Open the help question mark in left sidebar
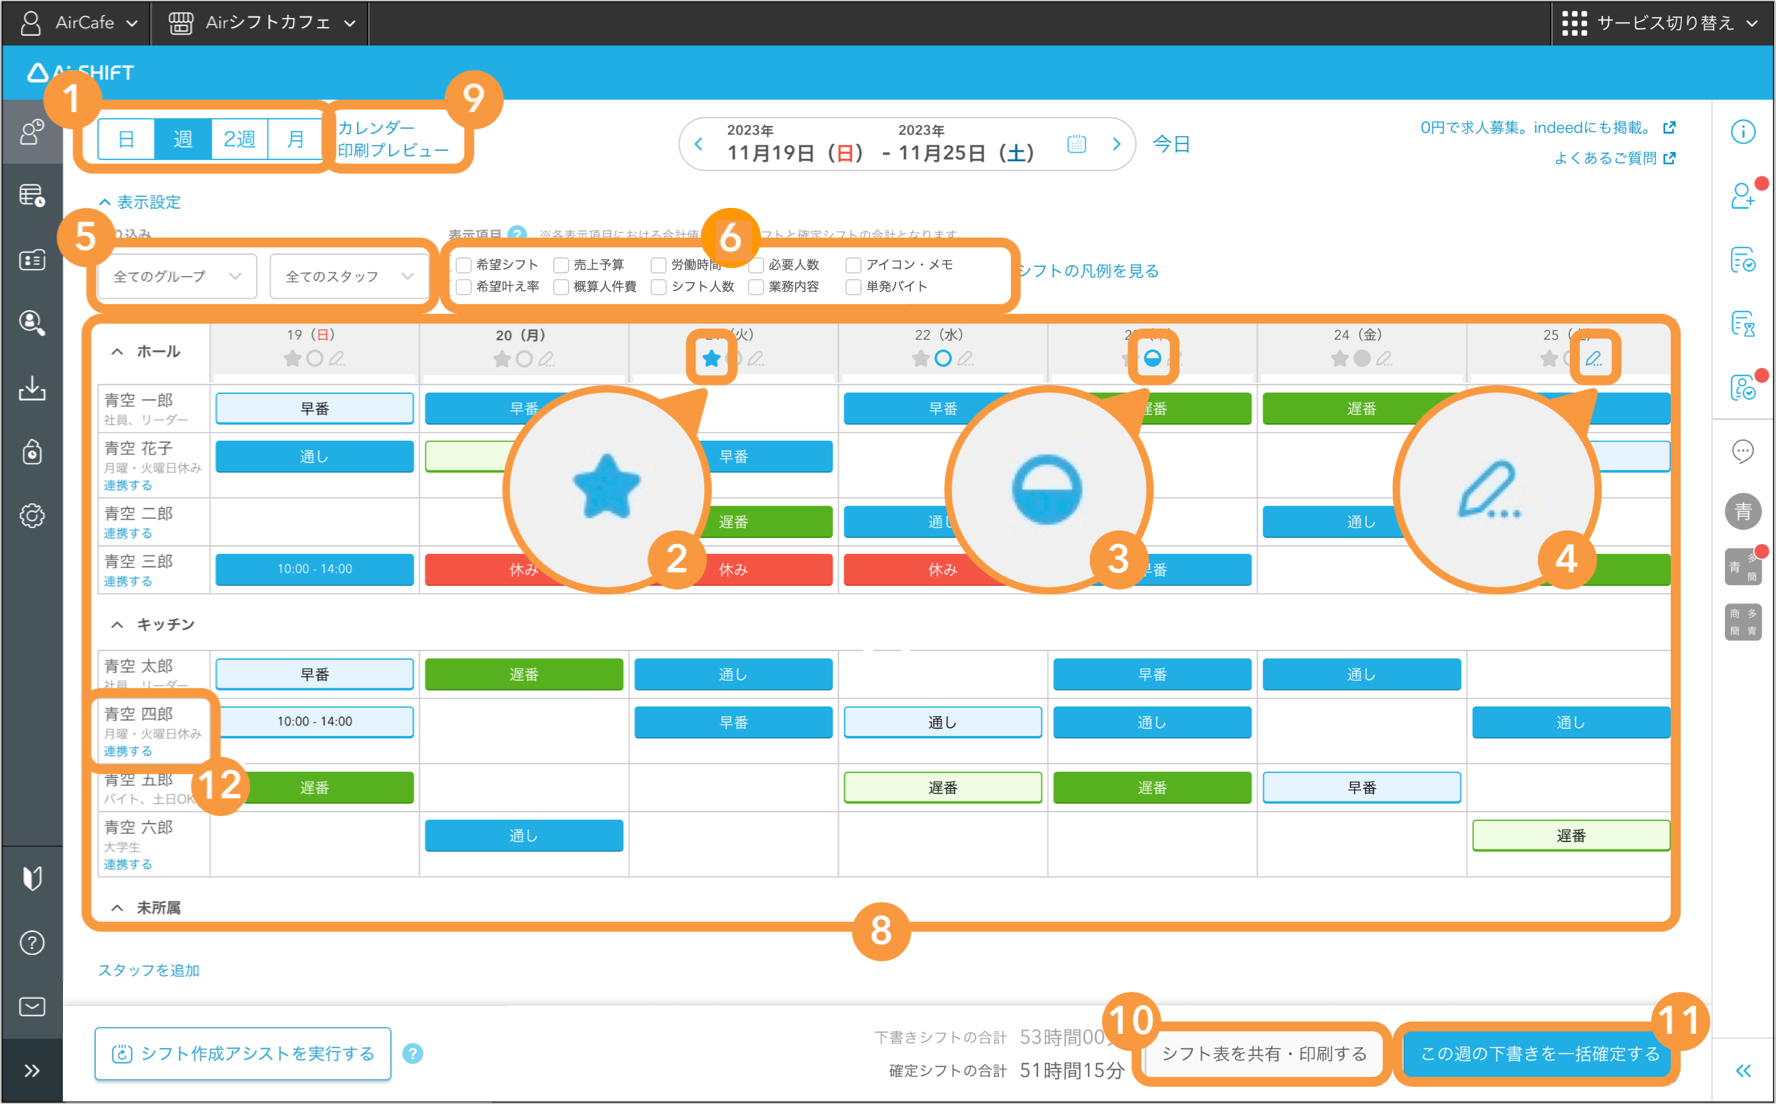This screenshot has height=1104, width=1776. 32,942
